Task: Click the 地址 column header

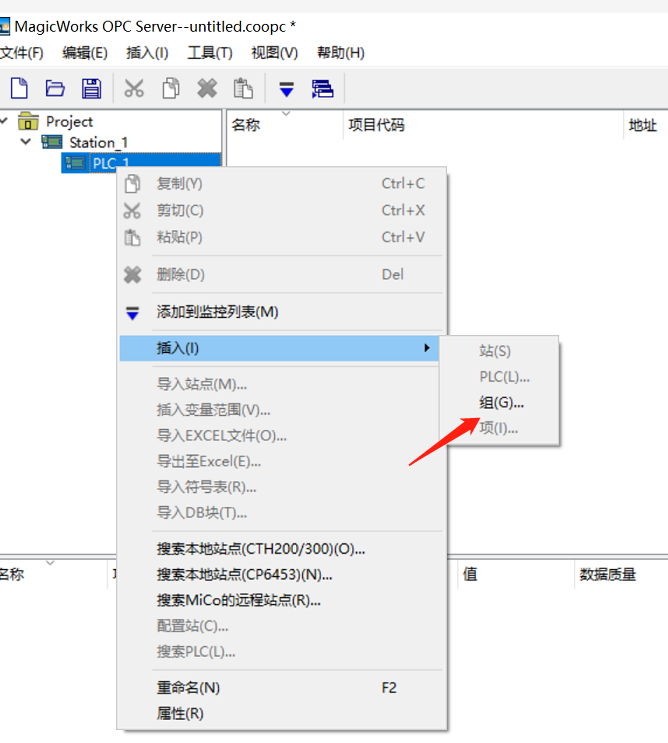Action: 646,125
